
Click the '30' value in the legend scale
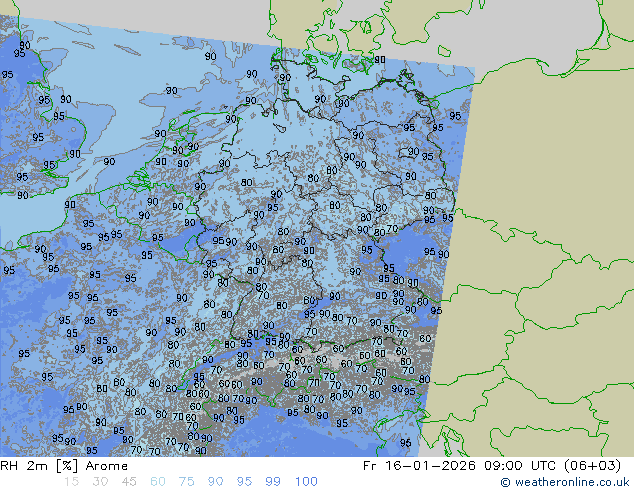pyautogui.click(x=100, y=482)
